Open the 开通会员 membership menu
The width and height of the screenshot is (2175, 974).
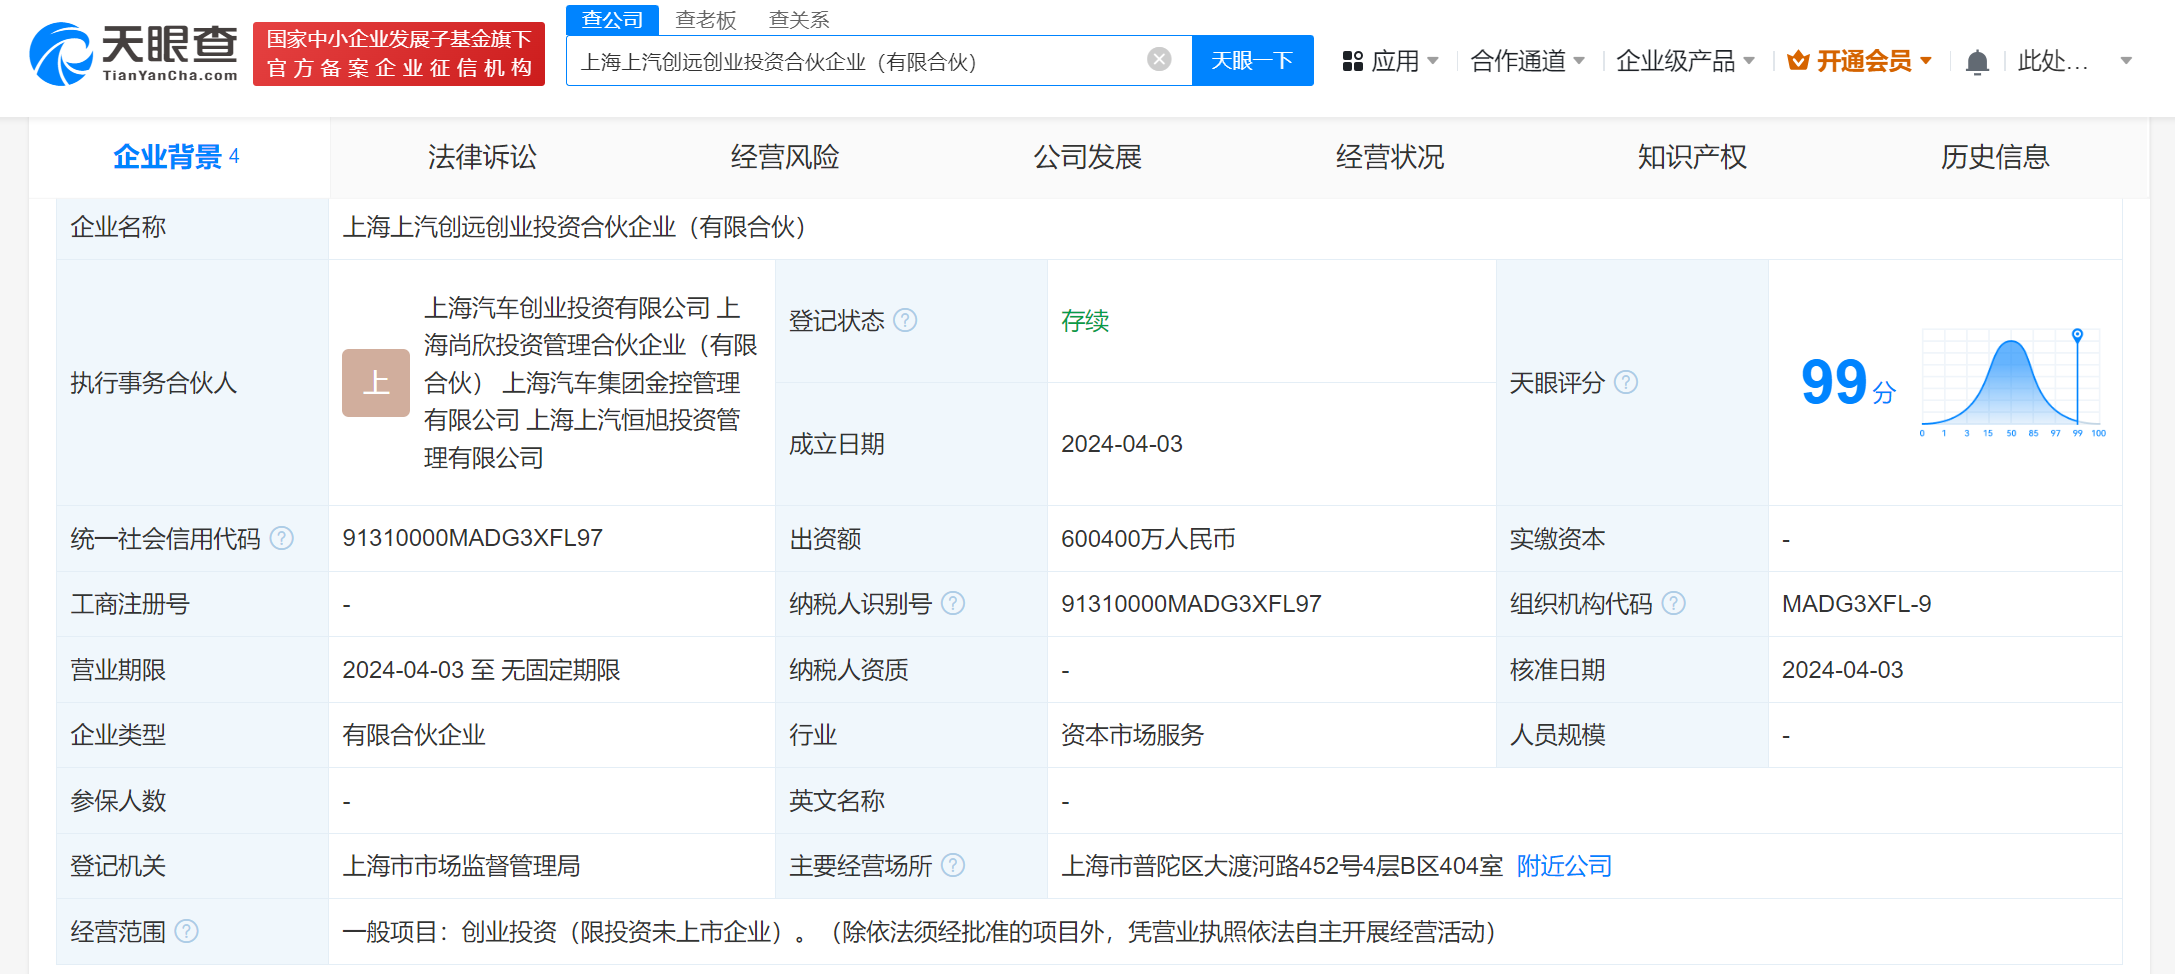[x=1860, y=62]
